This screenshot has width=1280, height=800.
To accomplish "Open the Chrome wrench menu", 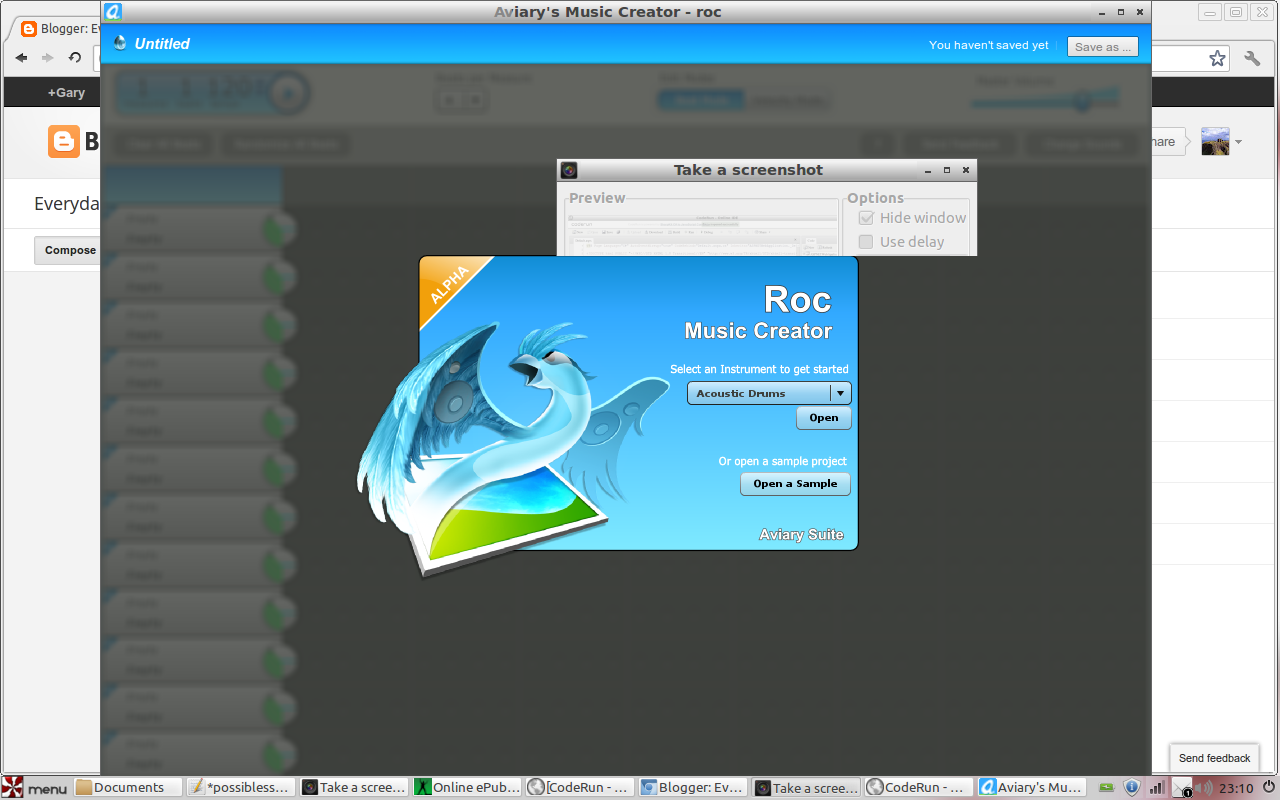I will point(1252,58).
